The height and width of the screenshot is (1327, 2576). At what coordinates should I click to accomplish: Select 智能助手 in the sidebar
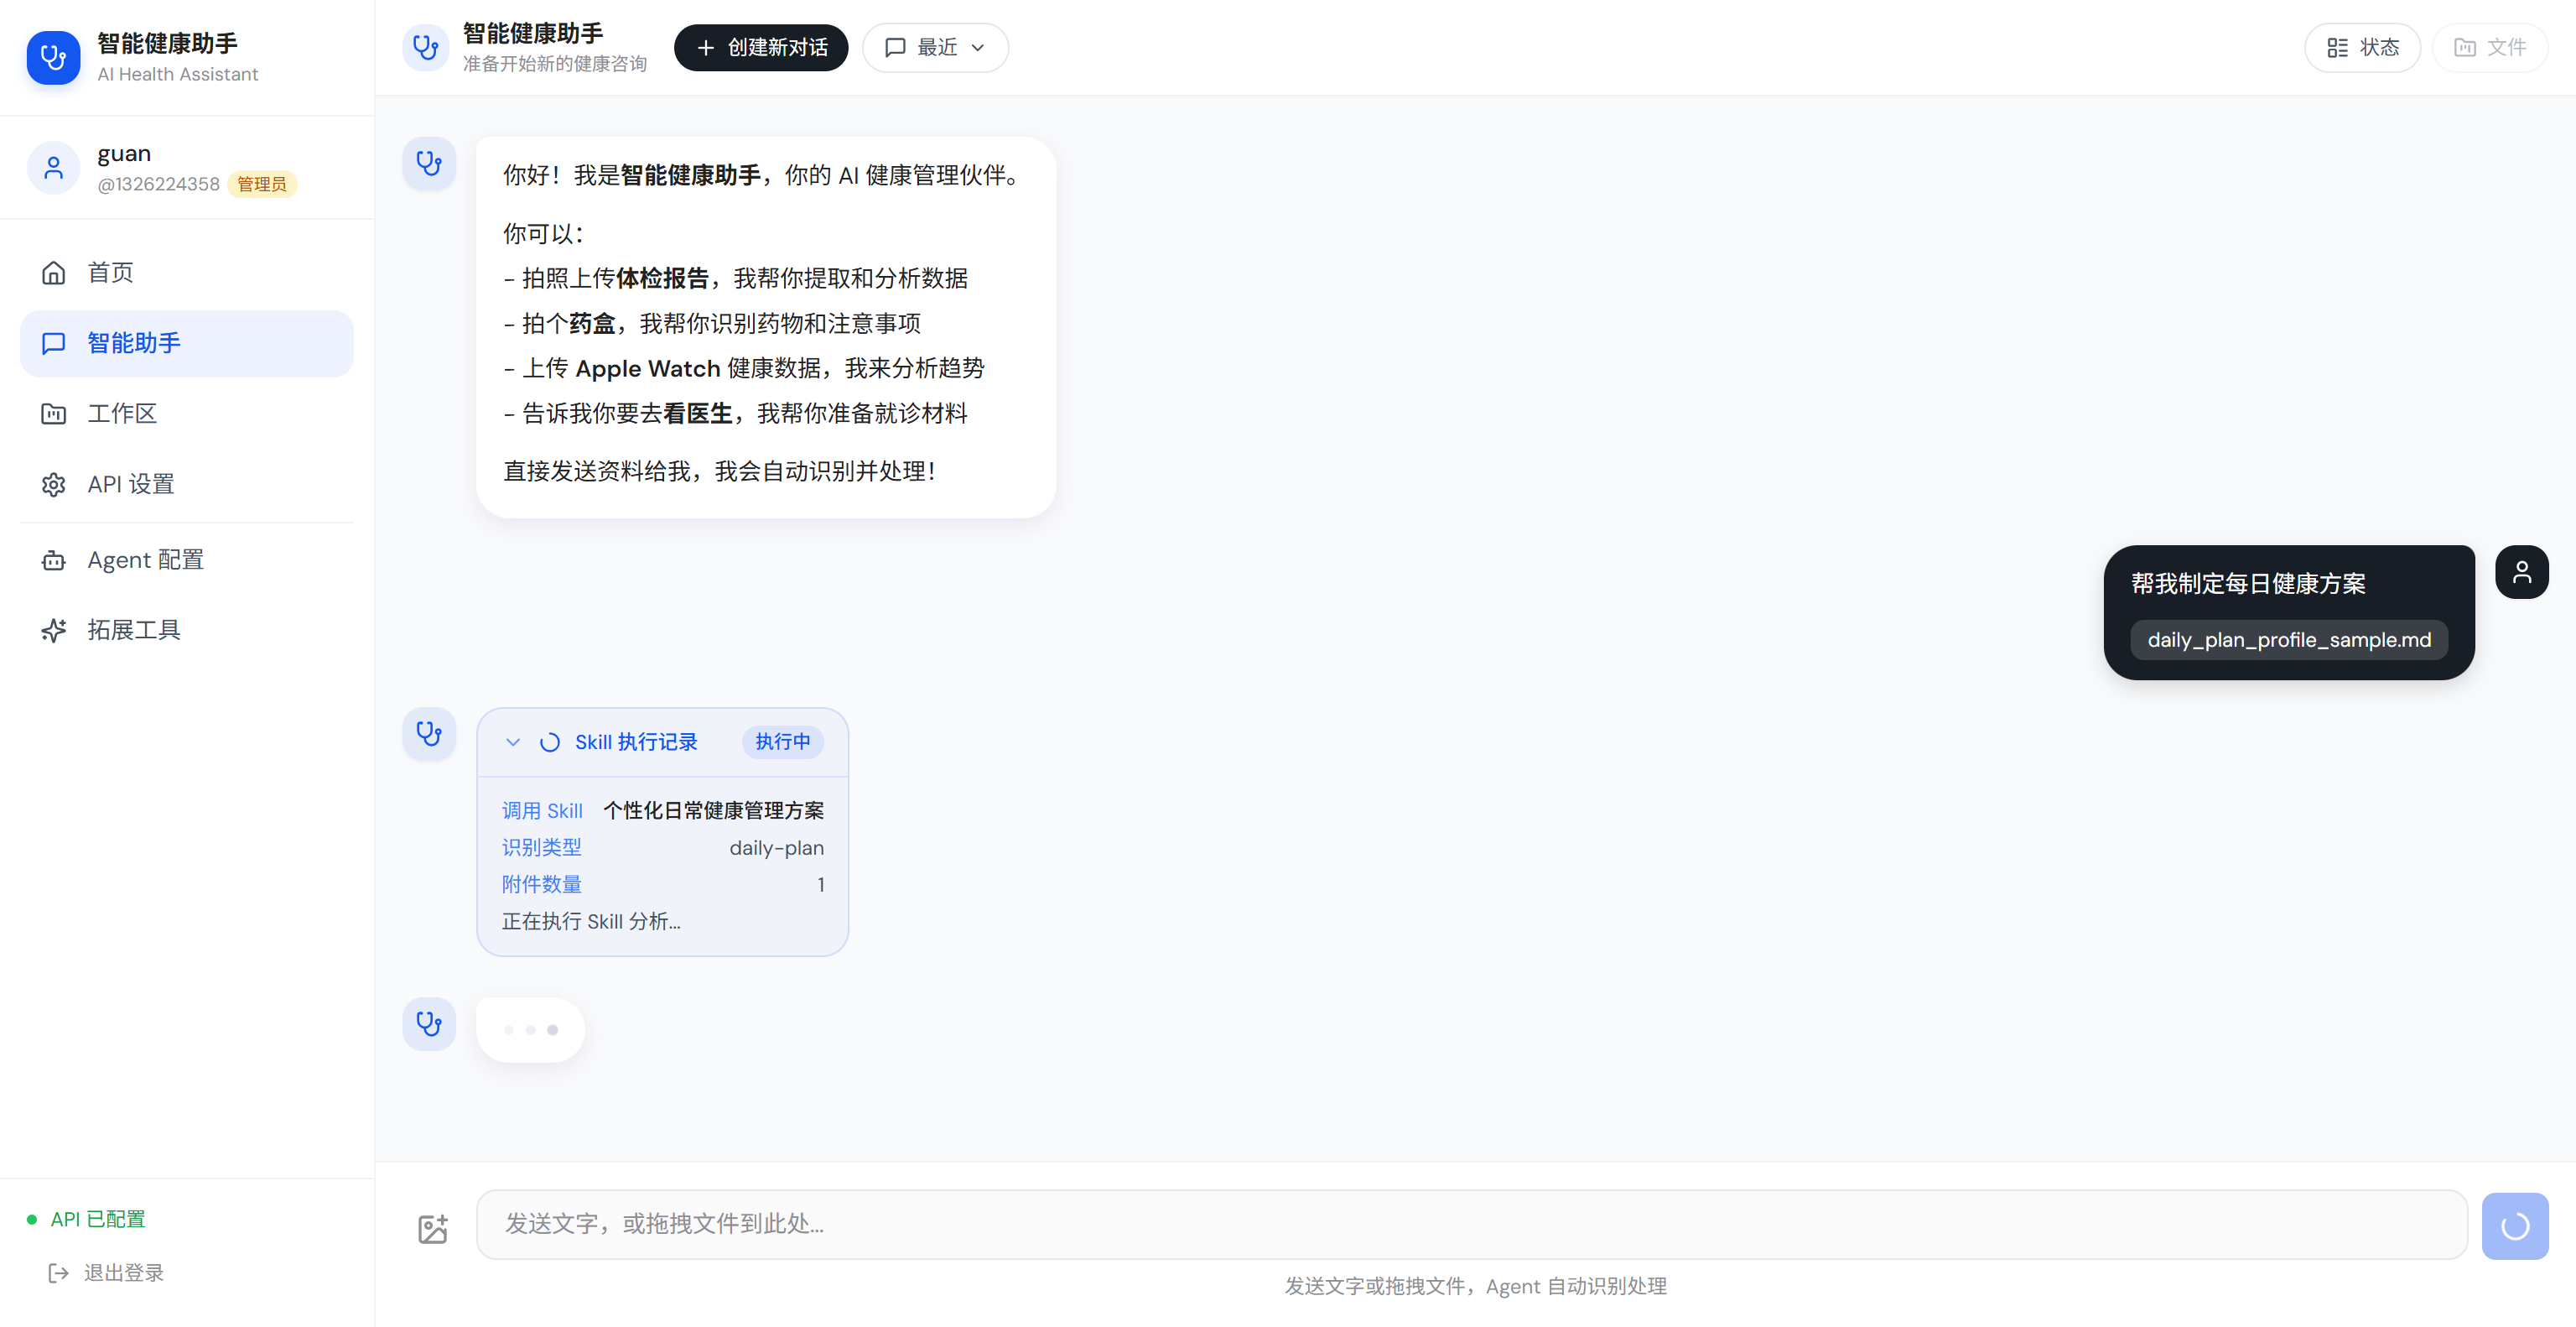(187, 343)
